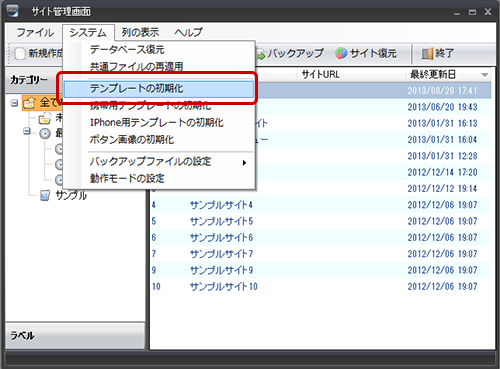The image size is (500, 369).
Task: Click date 2012/12/12 19:14
Action: 442,189
